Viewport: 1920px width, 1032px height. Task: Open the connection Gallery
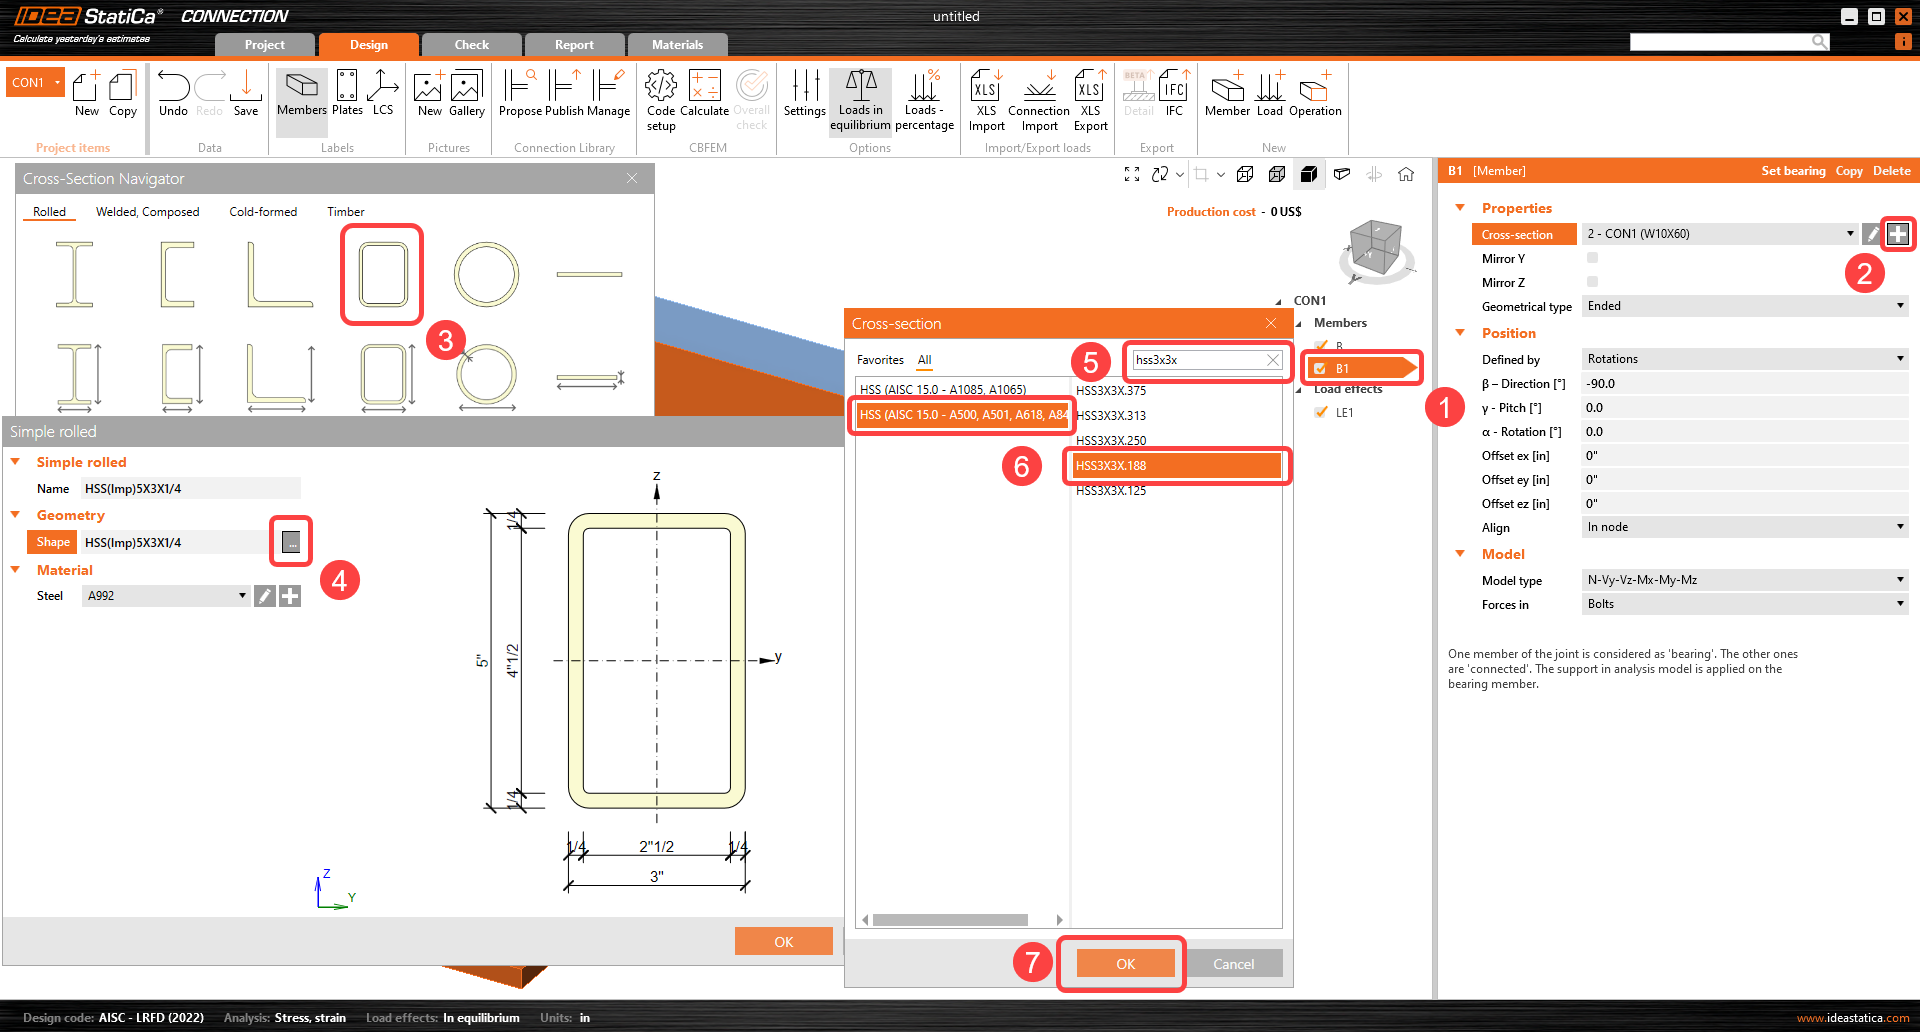click(x=466, y=93)
